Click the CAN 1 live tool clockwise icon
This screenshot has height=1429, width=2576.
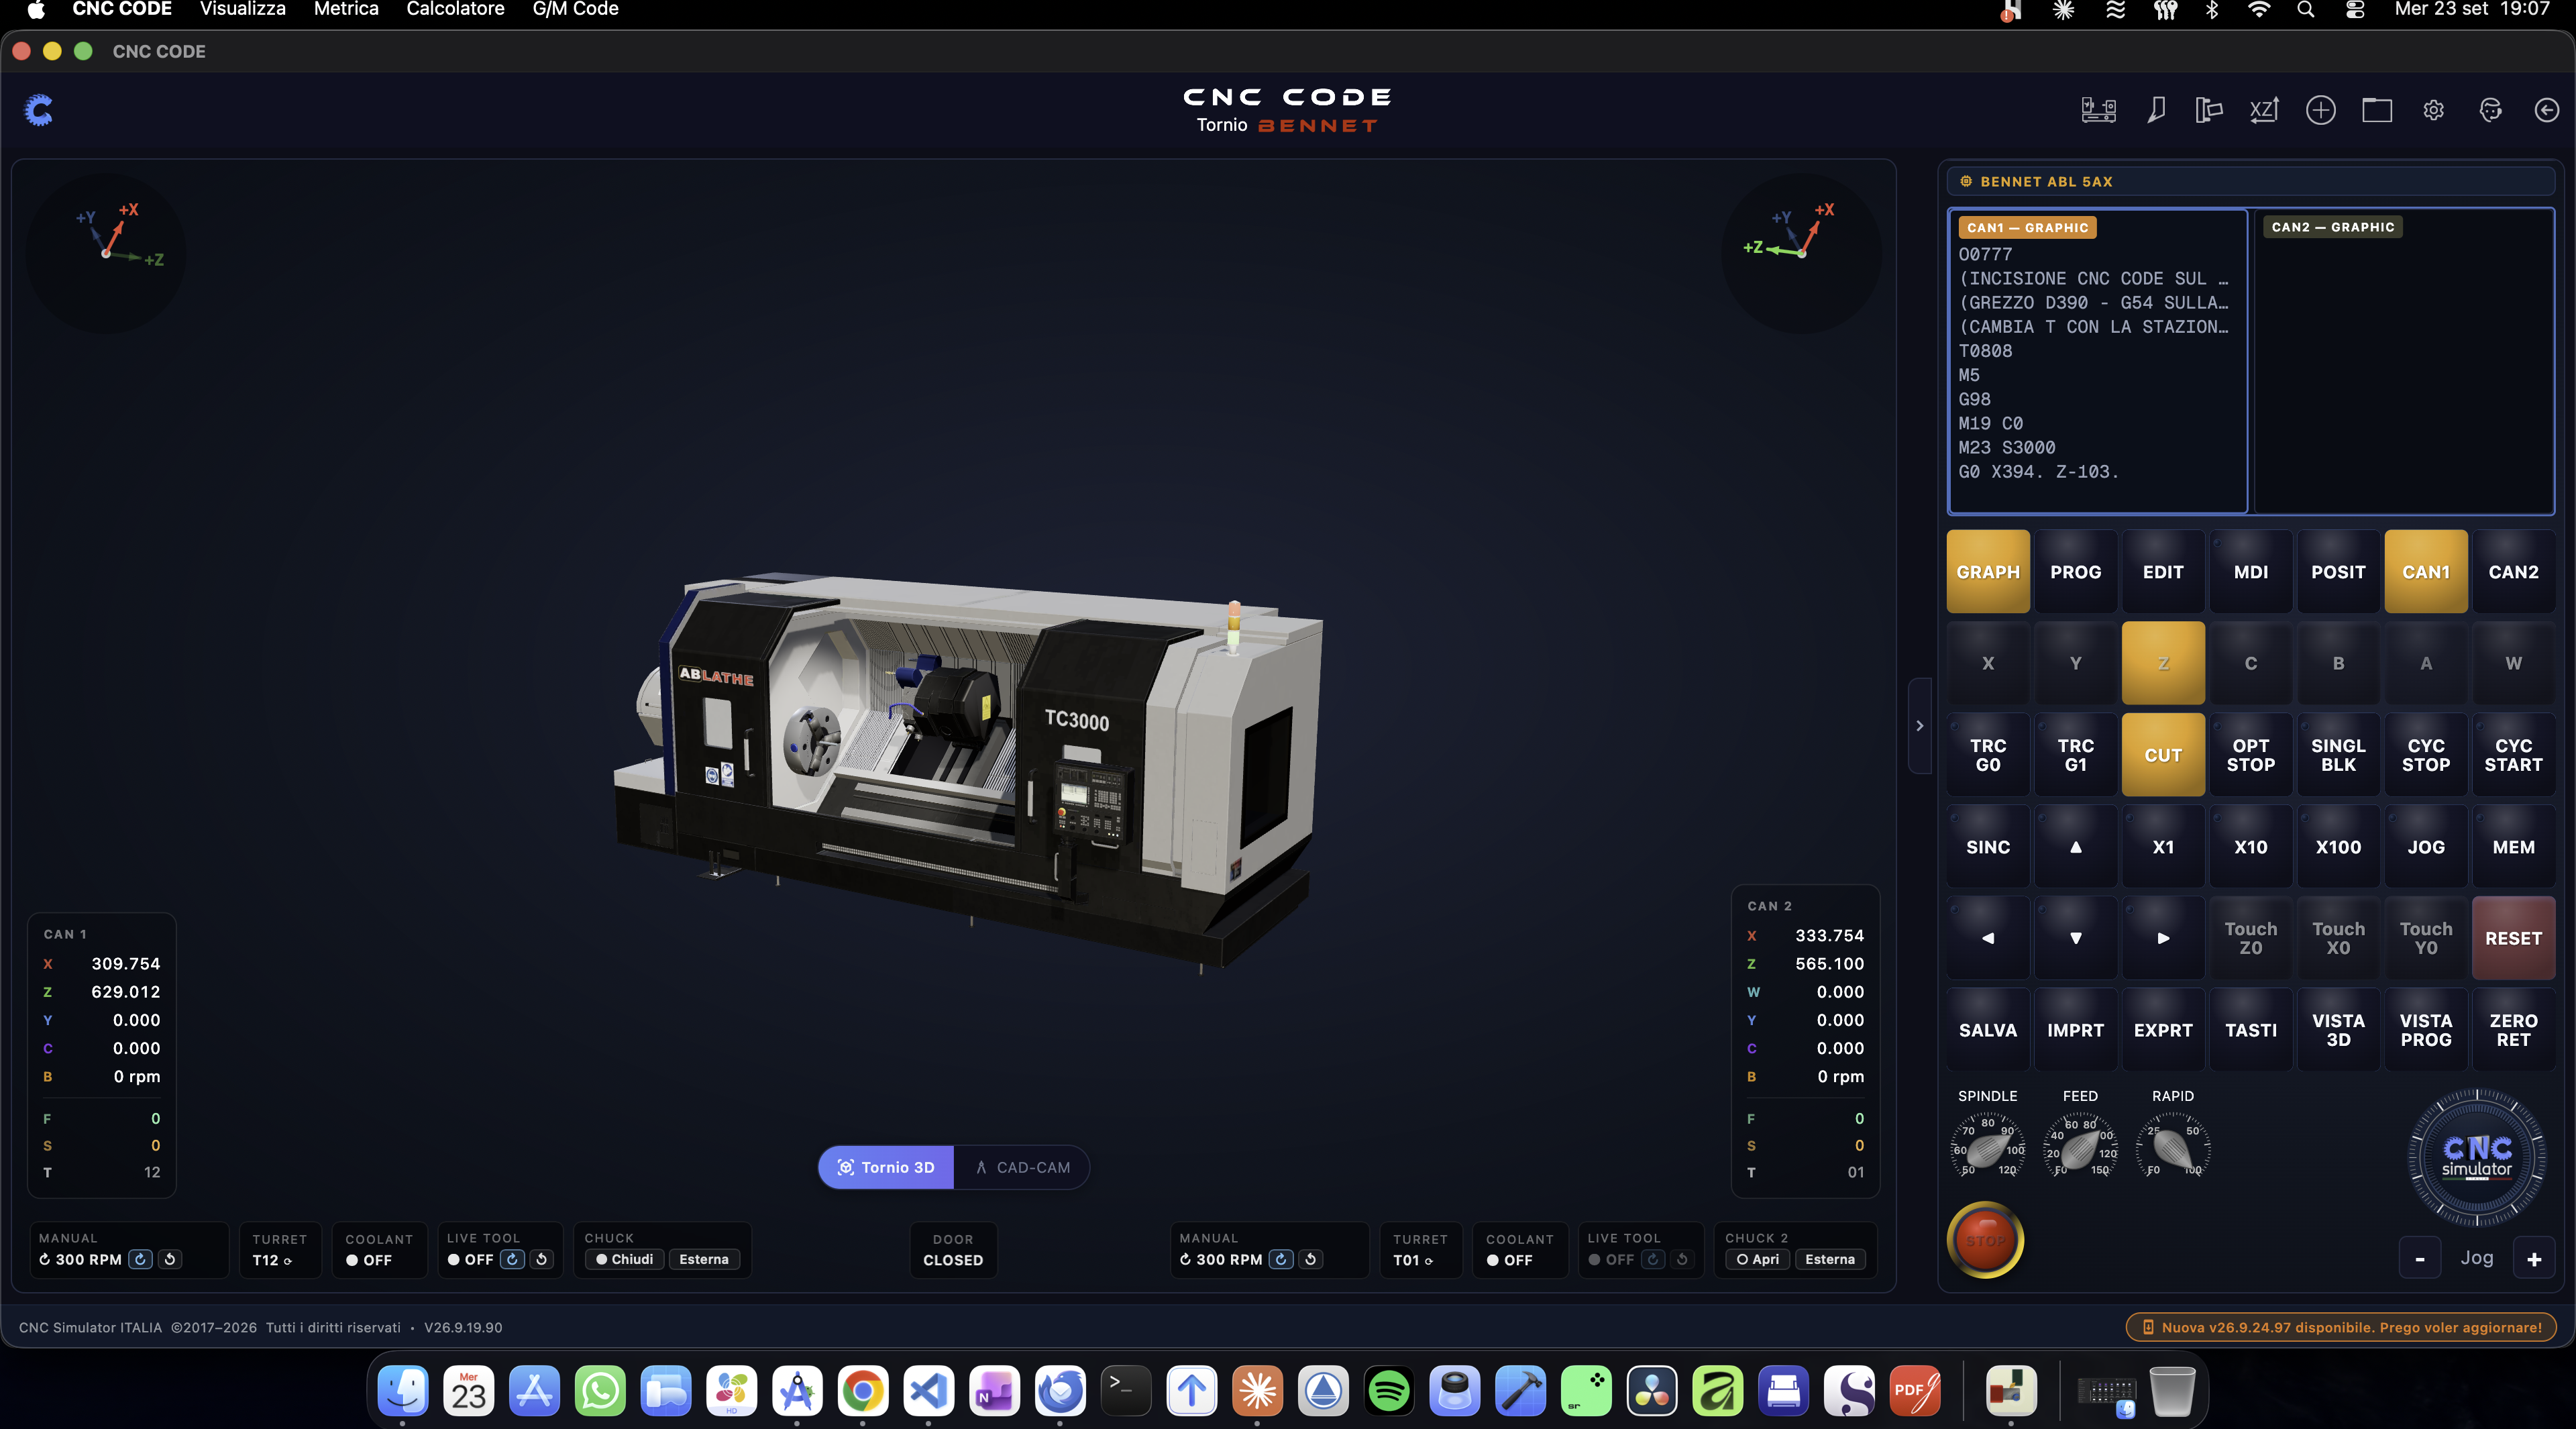tap(512, 1259)
